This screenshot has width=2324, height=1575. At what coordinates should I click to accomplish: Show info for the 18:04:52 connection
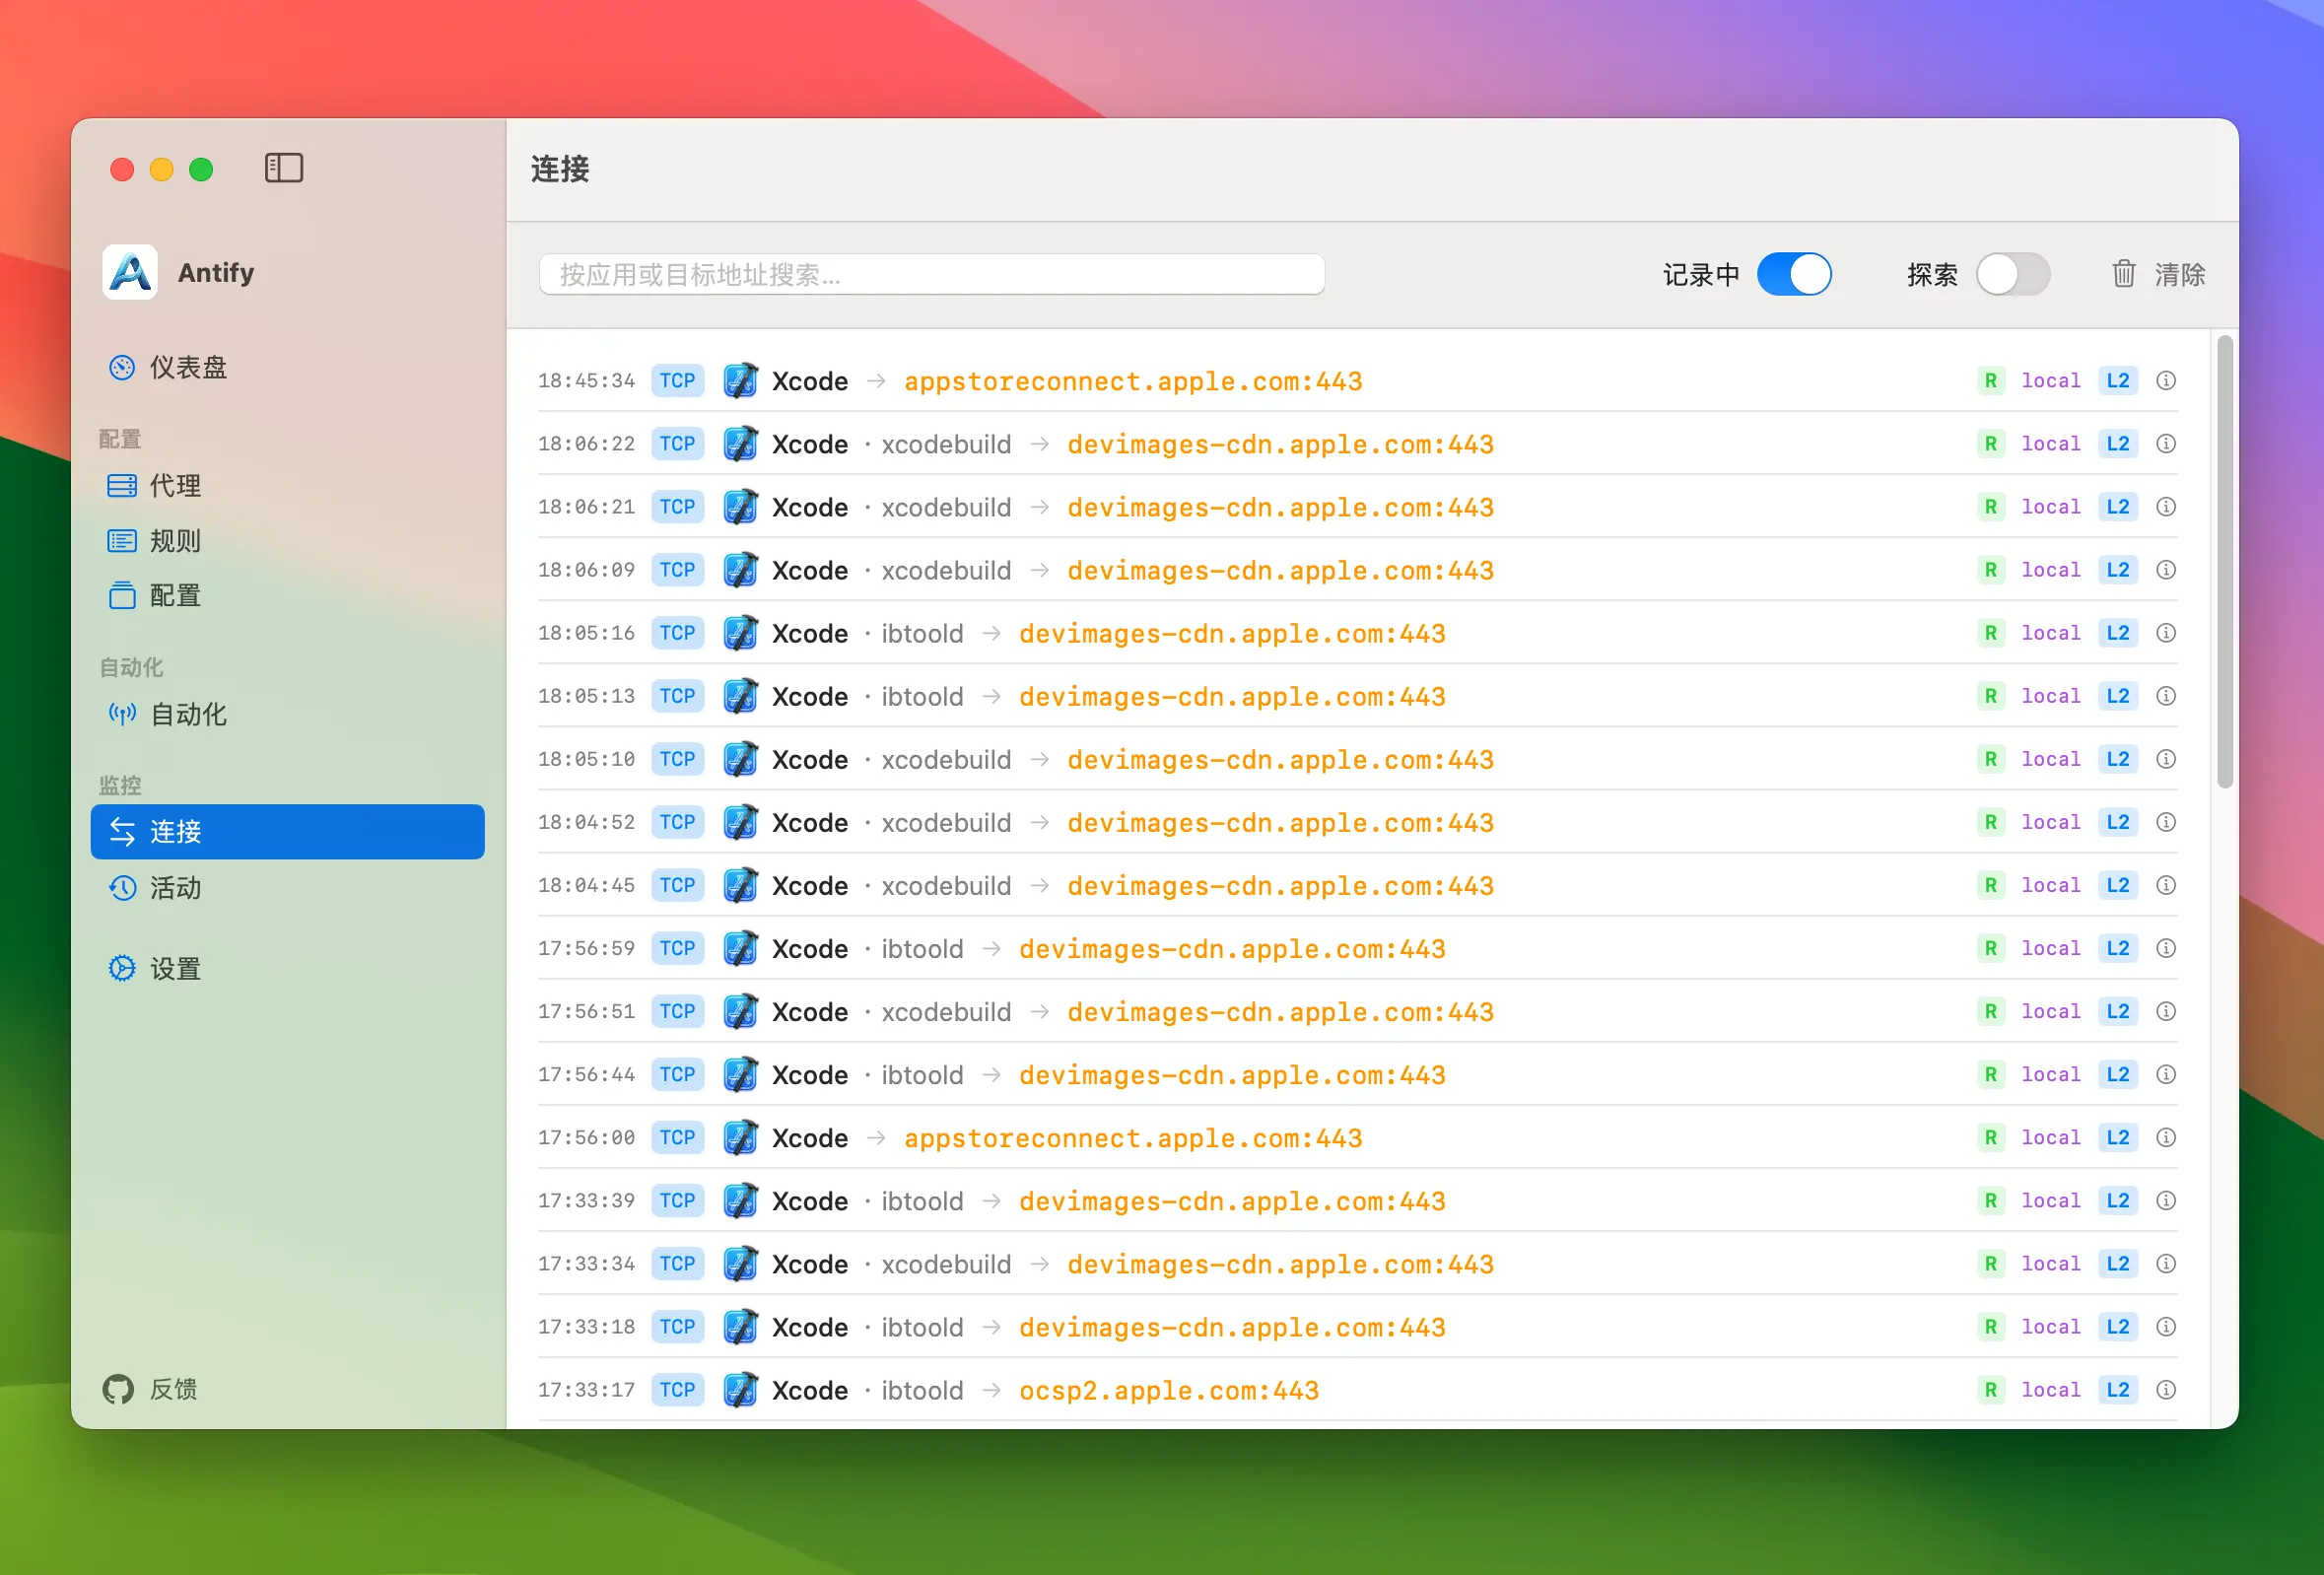click(2166, 822)
